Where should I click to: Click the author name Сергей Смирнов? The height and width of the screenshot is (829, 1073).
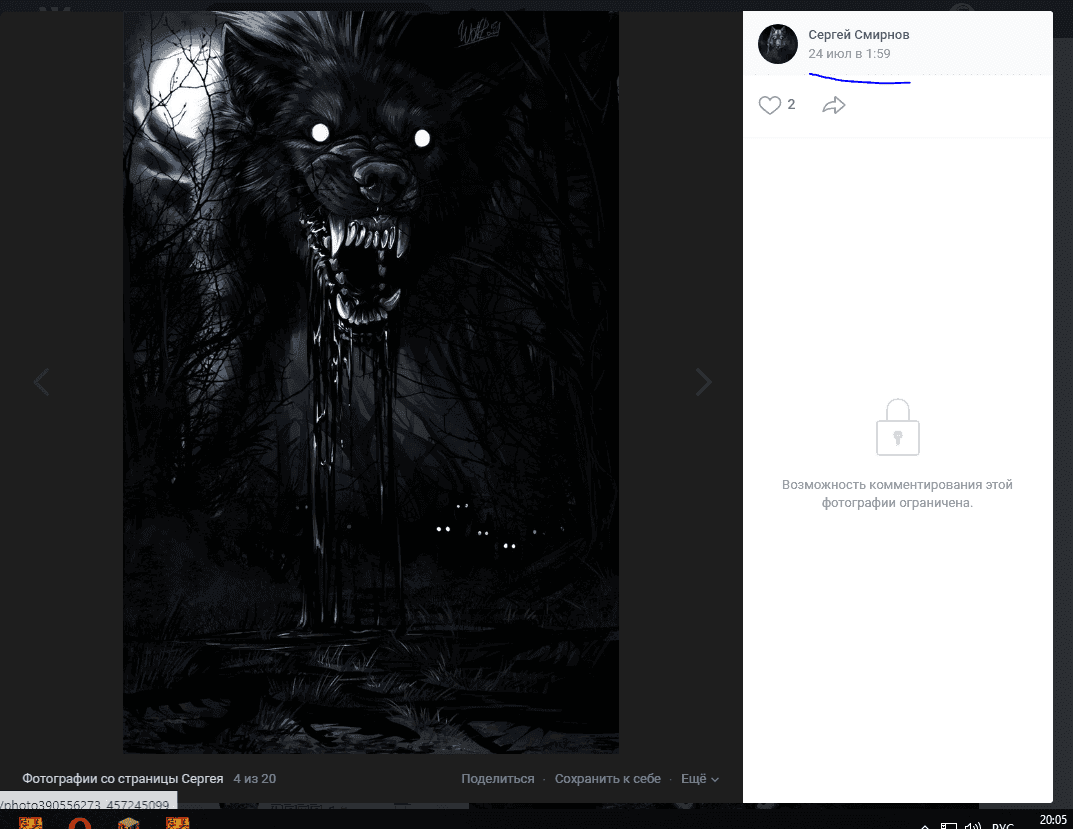tap(858, 35)
